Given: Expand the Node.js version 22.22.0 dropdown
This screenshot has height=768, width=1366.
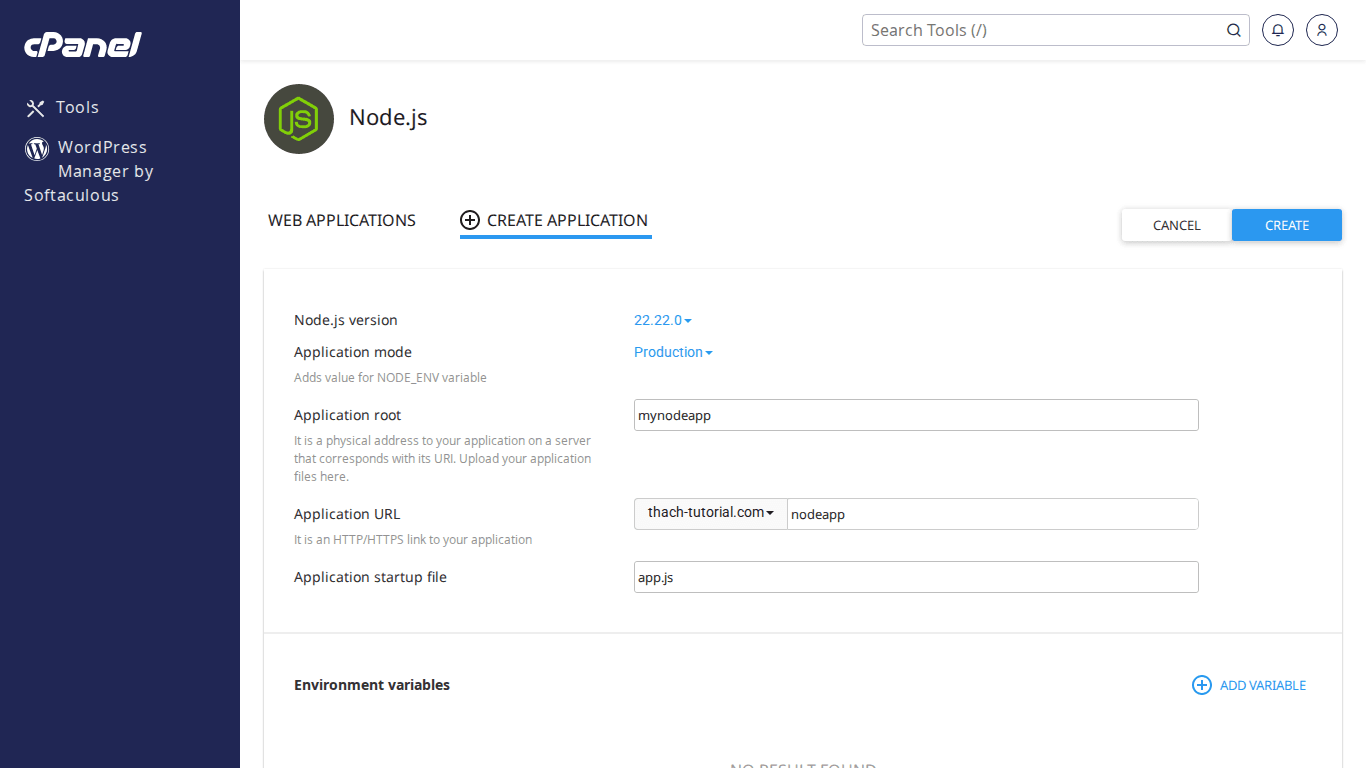Looking at the screenshot, I should coord(662,320).
